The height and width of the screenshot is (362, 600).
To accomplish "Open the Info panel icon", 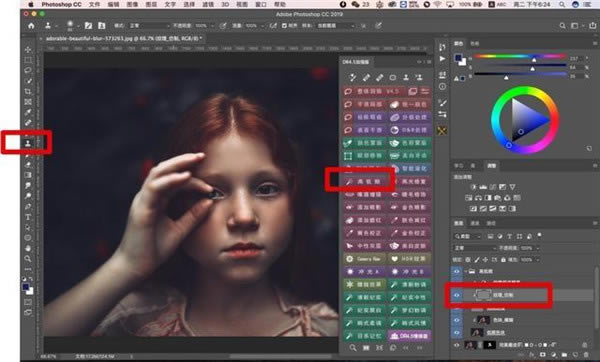I will coord(442,86).
